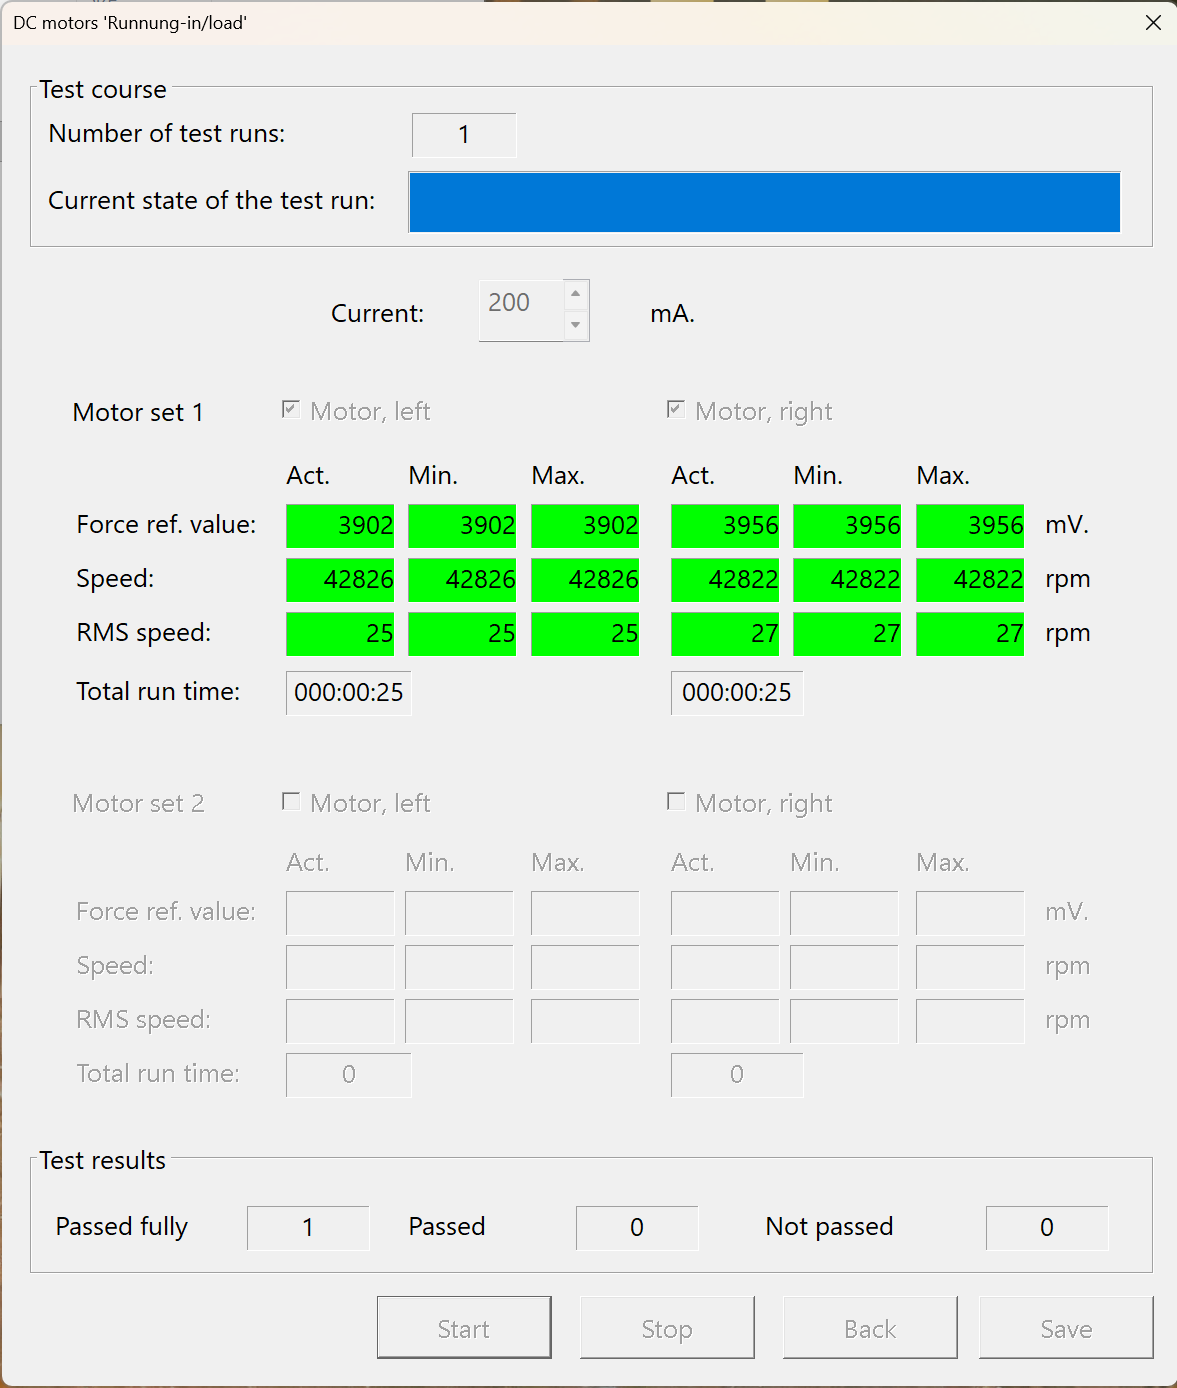This screenshot has height=1388, width=1177.
Task: Click the Passed fully count field
Action: click(x=308, y=1227)
